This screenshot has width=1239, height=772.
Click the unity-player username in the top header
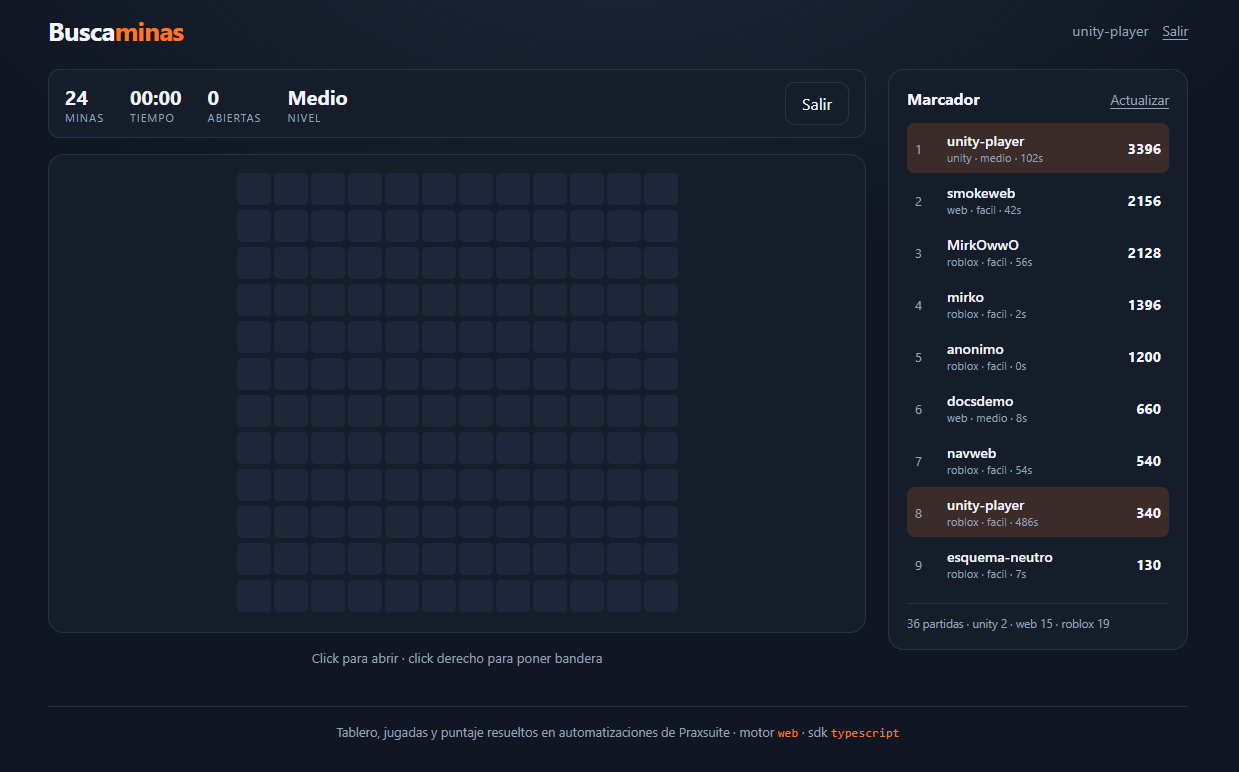tap(1110, 32)
